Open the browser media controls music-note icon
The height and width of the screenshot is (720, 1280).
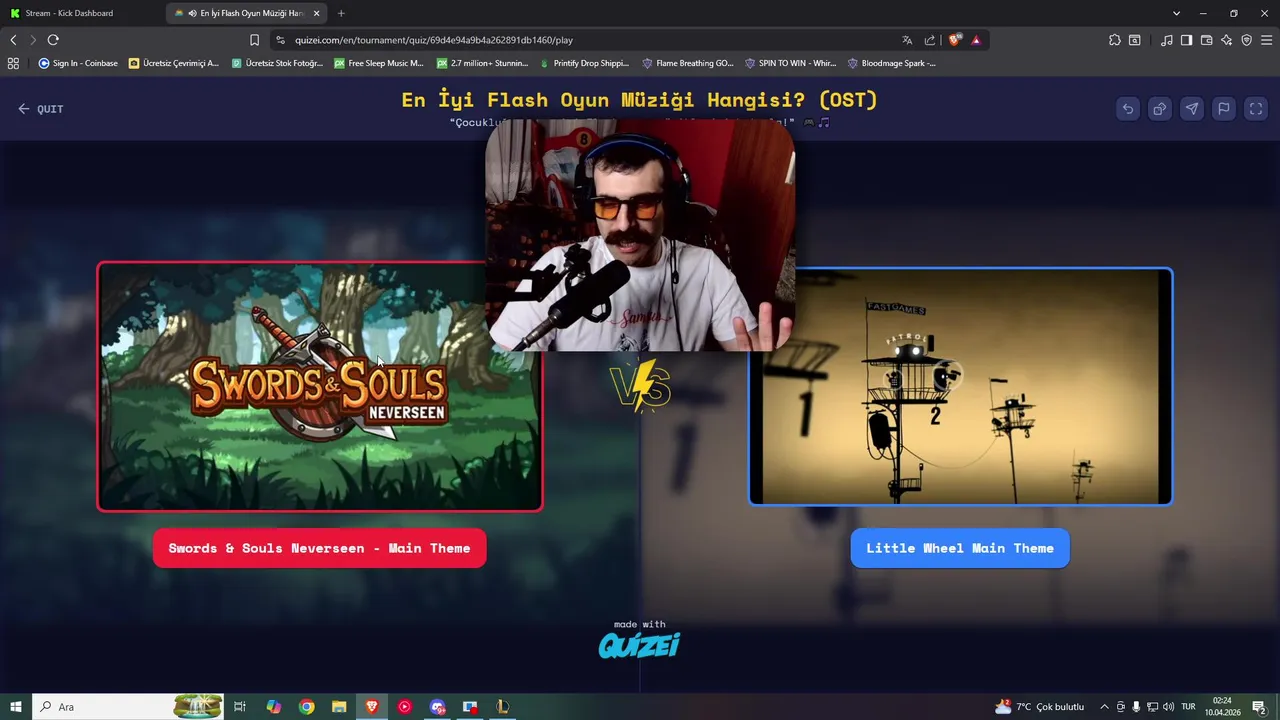click(1167, 40)
